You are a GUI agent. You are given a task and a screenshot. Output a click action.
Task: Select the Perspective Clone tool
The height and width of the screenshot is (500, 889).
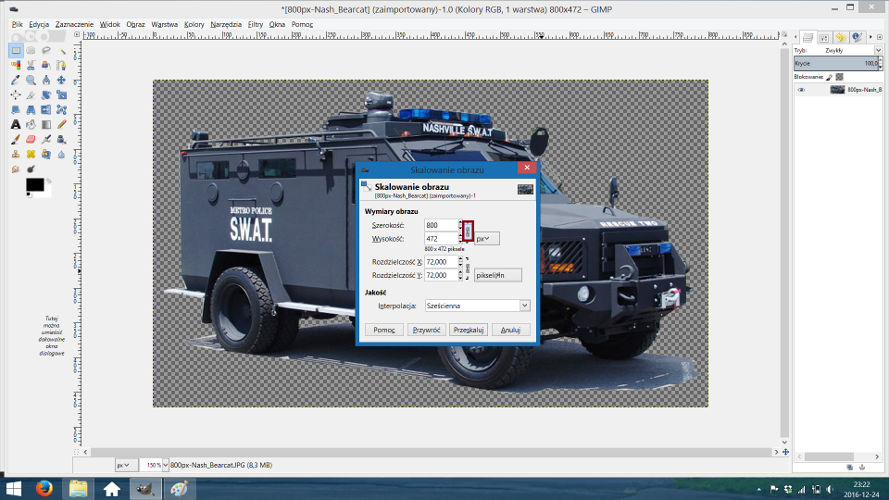coord(46,154)
